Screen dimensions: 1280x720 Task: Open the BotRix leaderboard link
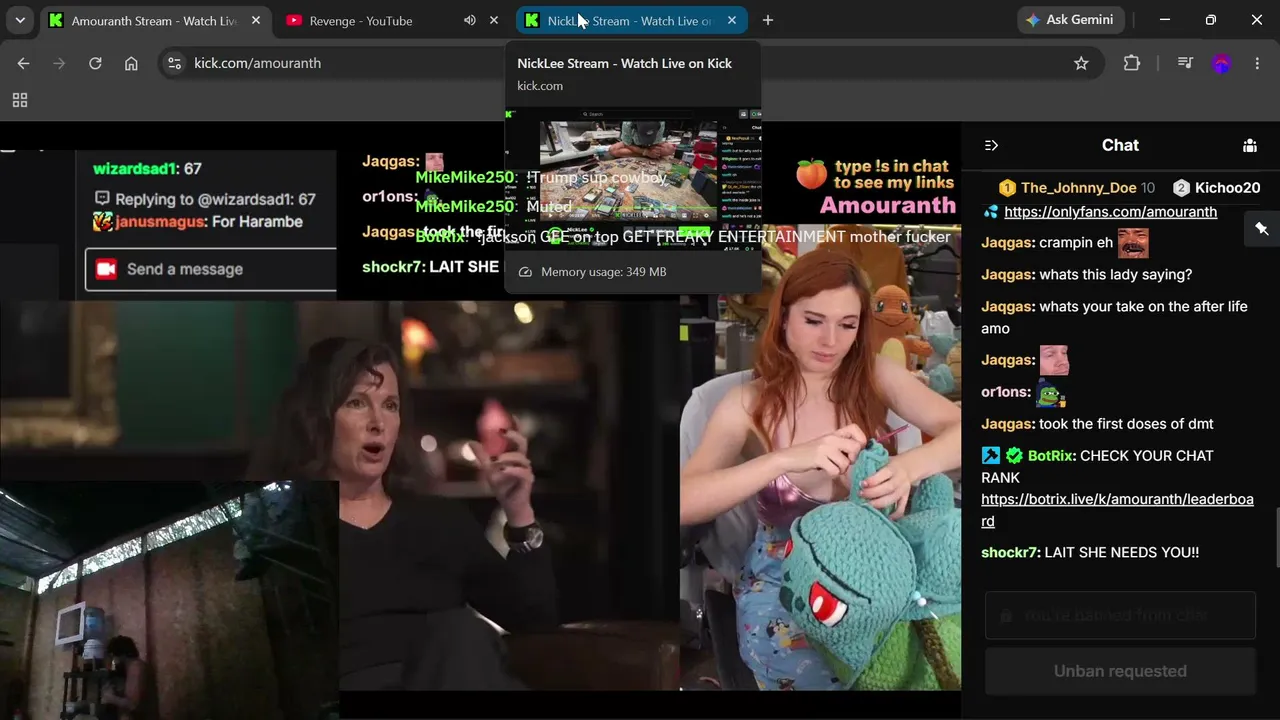(1117, 510)
